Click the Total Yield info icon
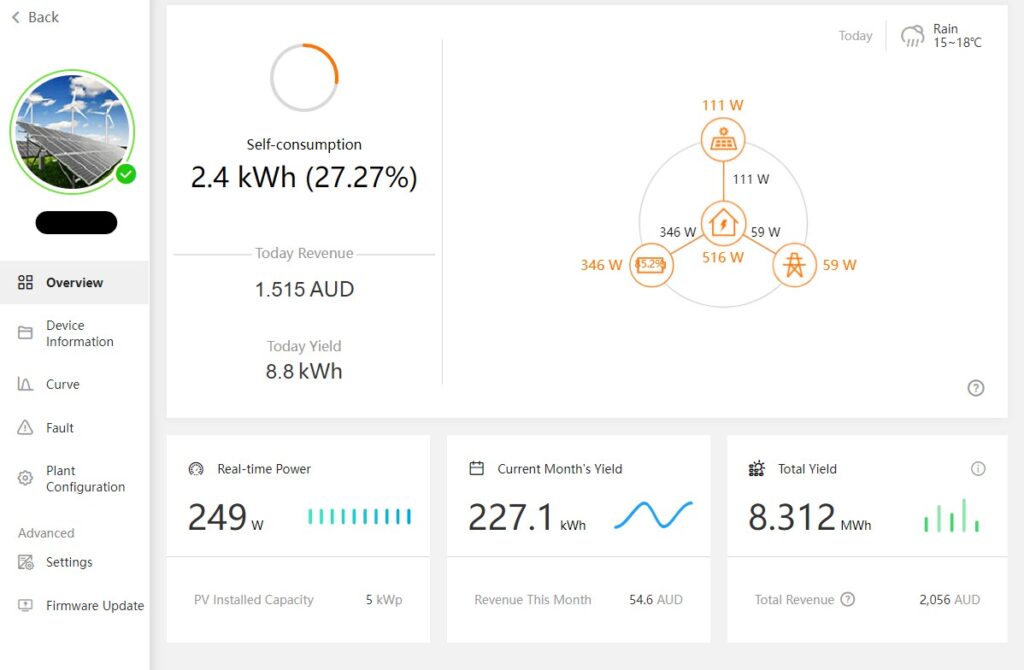 point(978,469)
